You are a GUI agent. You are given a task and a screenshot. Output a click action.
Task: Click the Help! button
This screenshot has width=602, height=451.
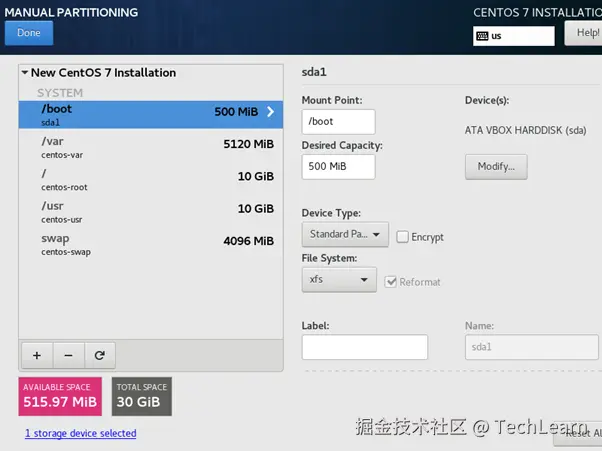[584, 33]
